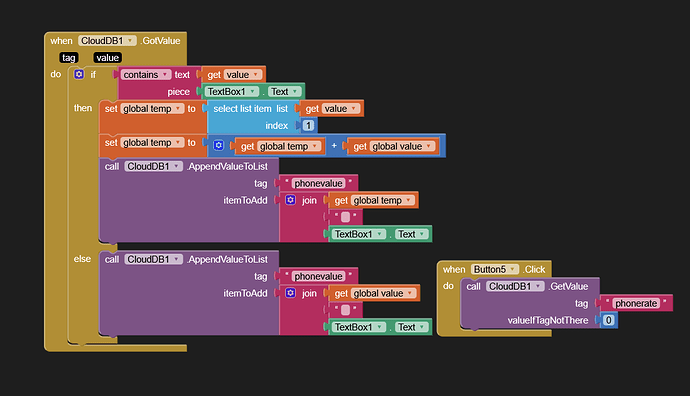
Task: Click the 'then' label of the if block
Action: point(83,108)
